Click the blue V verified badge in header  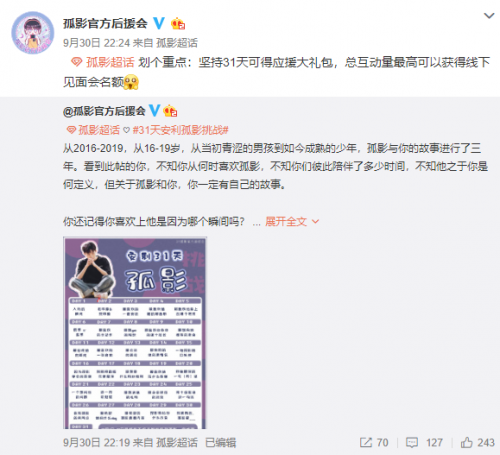(x=159, y=23)
